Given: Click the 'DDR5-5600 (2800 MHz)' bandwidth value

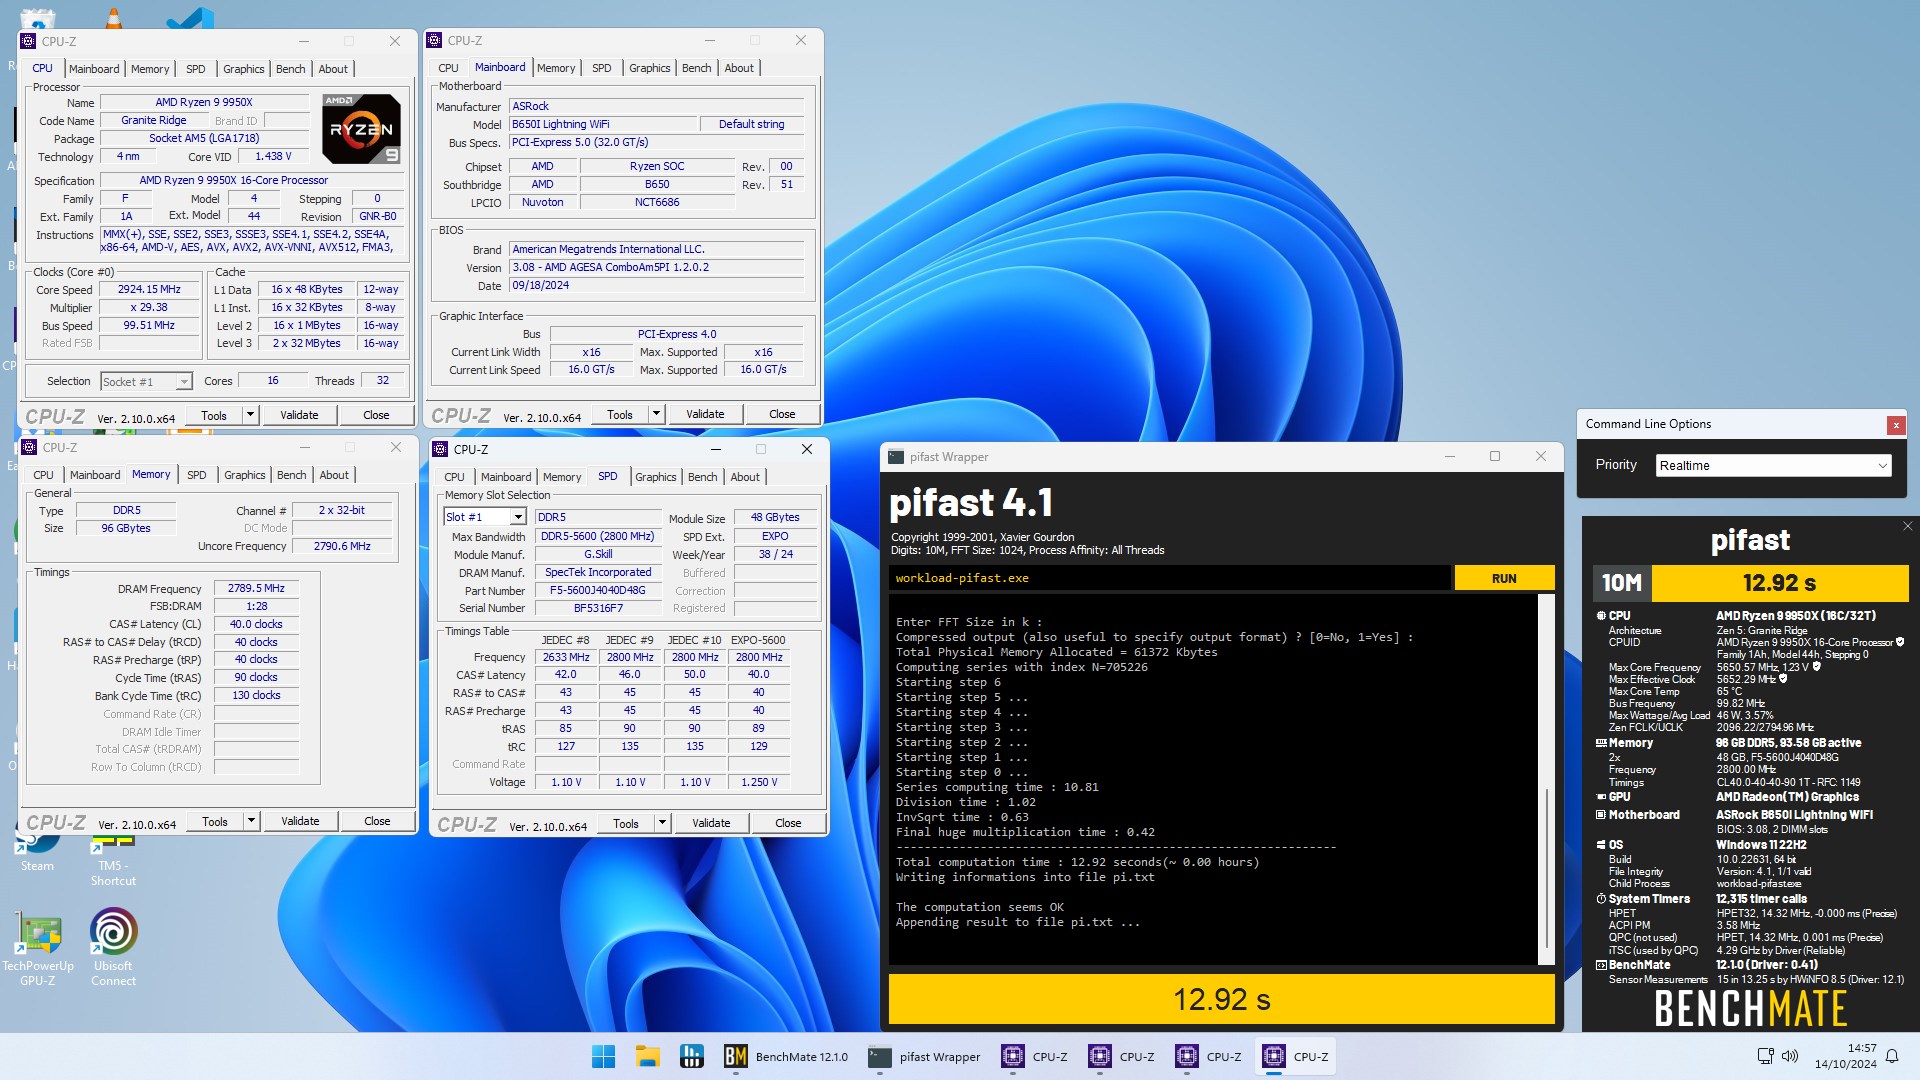Looking at the screenshot, I should point(598,536).
